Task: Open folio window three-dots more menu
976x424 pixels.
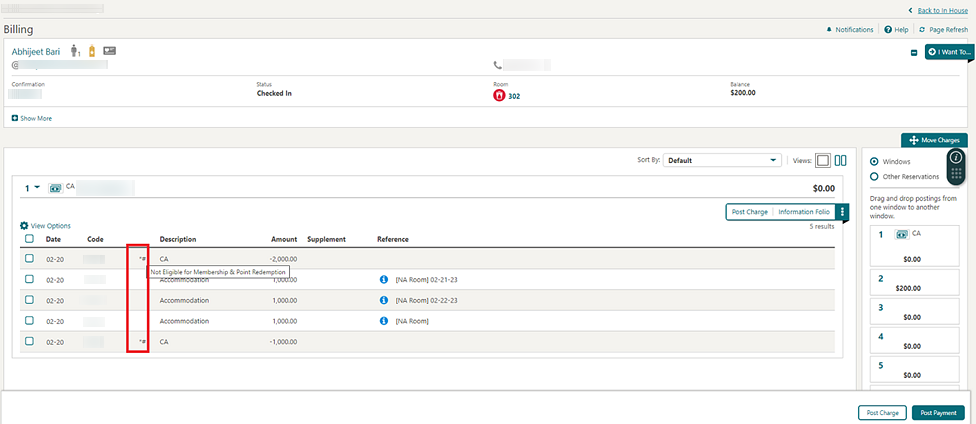Action: click(843, 212)
